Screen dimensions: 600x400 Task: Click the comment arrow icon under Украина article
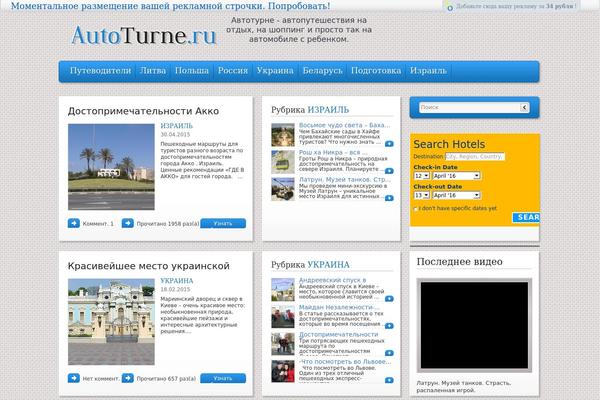click(74, 378)
